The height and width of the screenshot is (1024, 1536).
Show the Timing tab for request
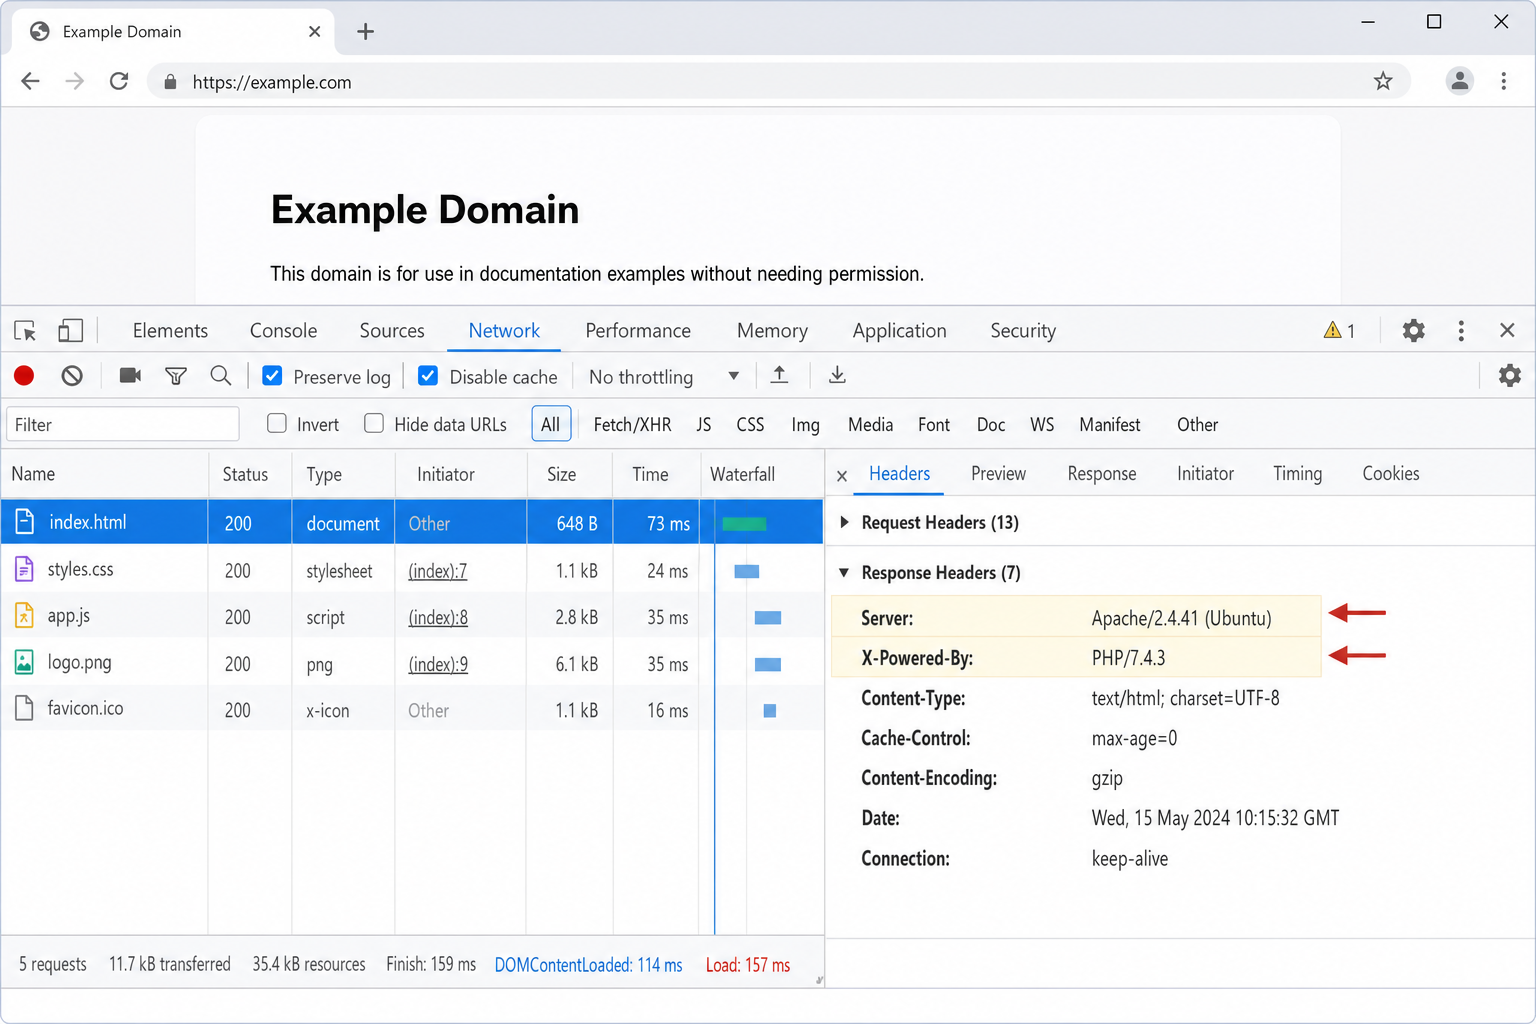tap(1297, 474)
